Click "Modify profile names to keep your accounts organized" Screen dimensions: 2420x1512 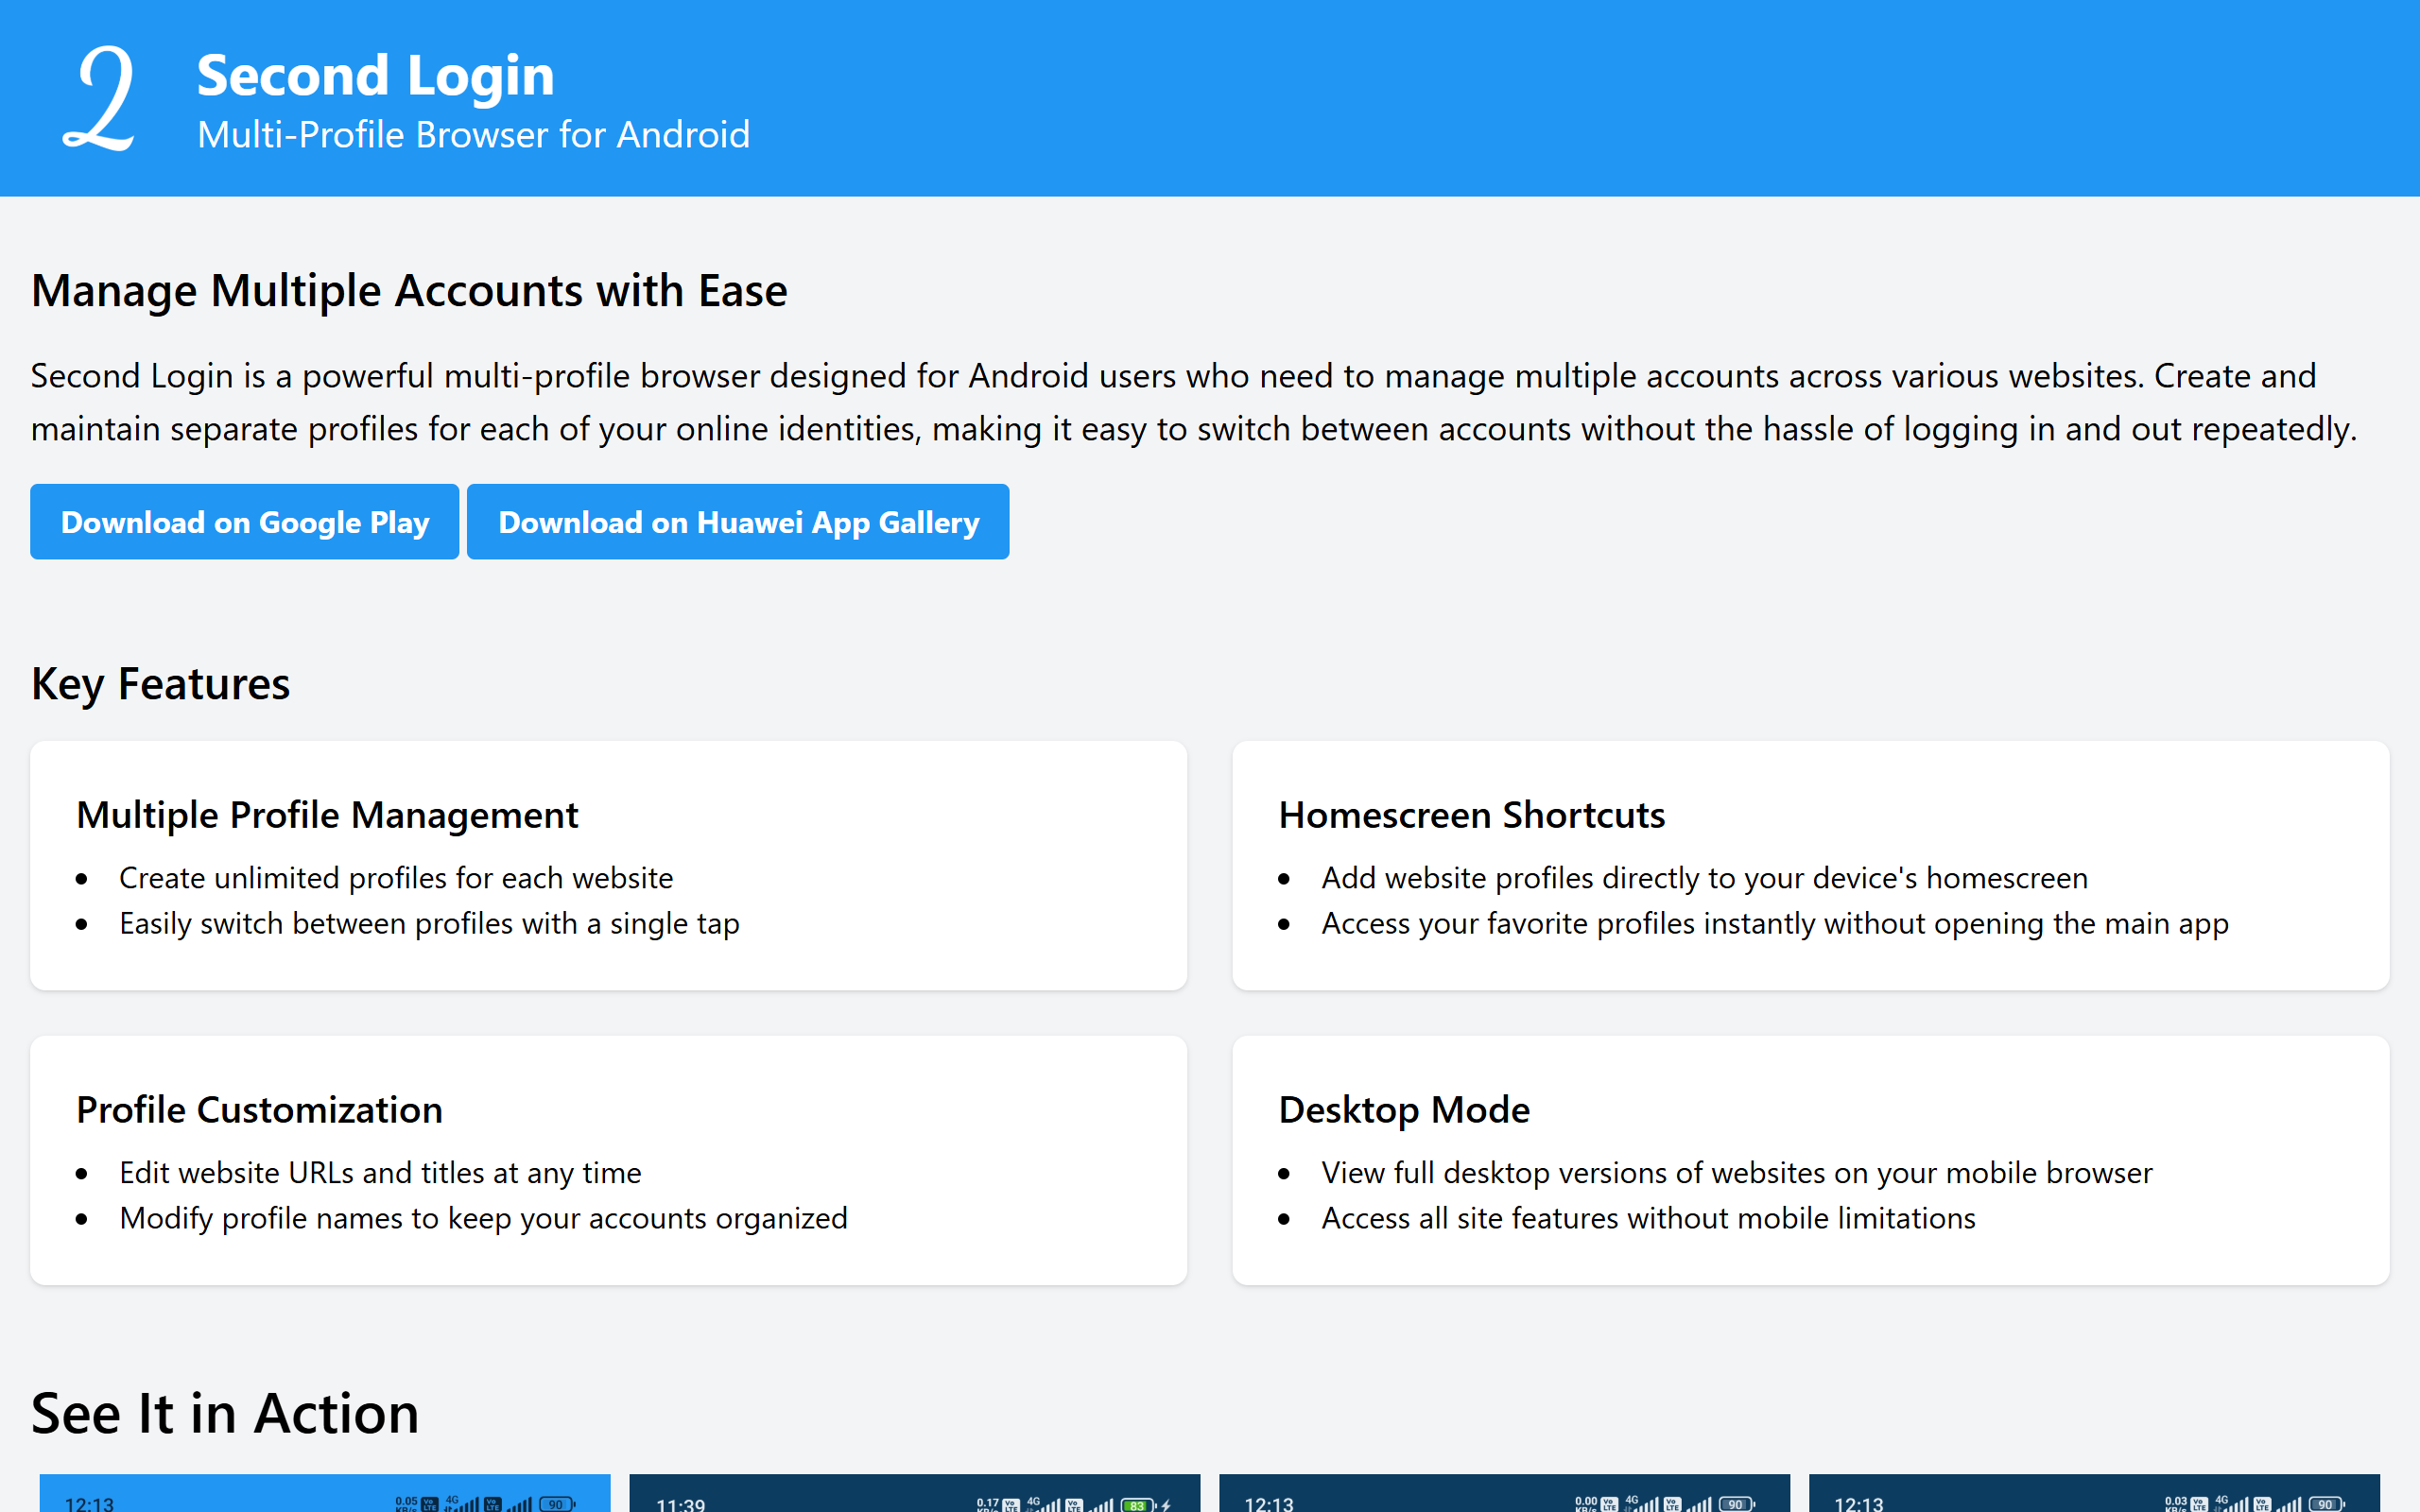coord(483,1218)
